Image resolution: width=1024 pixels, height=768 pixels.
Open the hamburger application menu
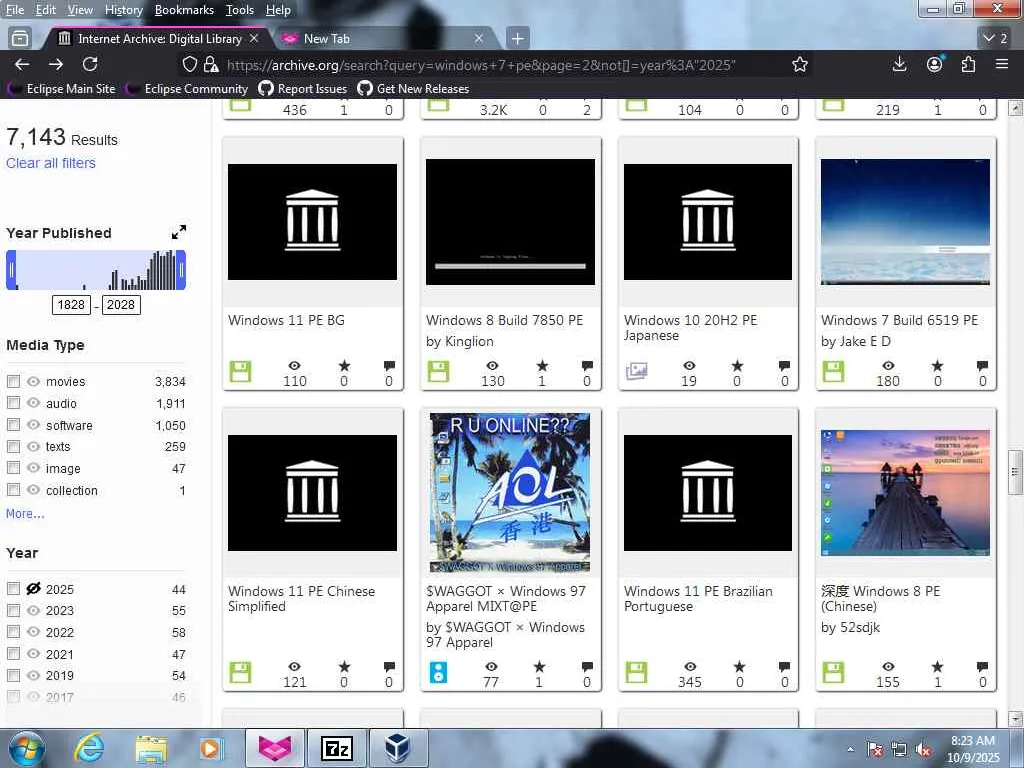pyautogui.click(x=1002, y=64)
